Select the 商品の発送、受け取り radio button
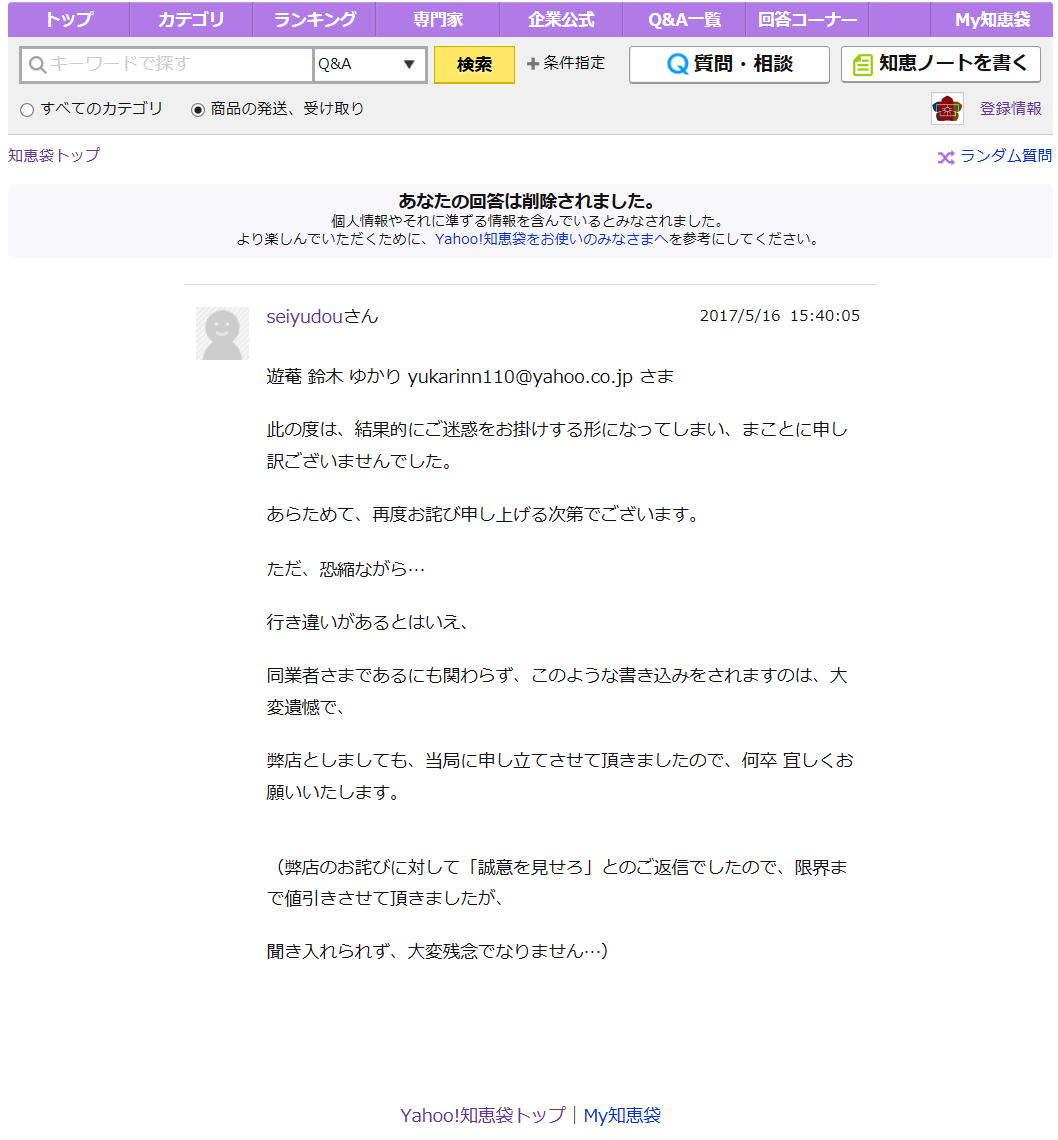The image size is (1058, 1140). click(x=198, y=110)
